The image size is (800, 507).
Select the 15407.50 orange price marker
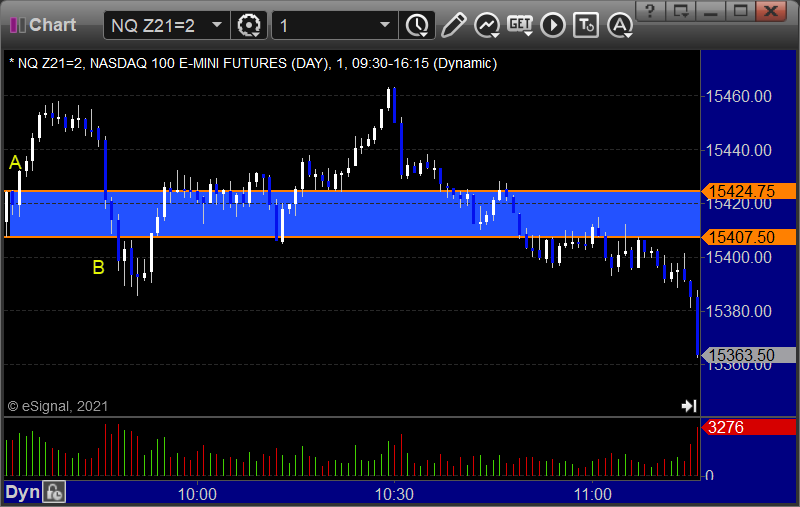(748, 237)
